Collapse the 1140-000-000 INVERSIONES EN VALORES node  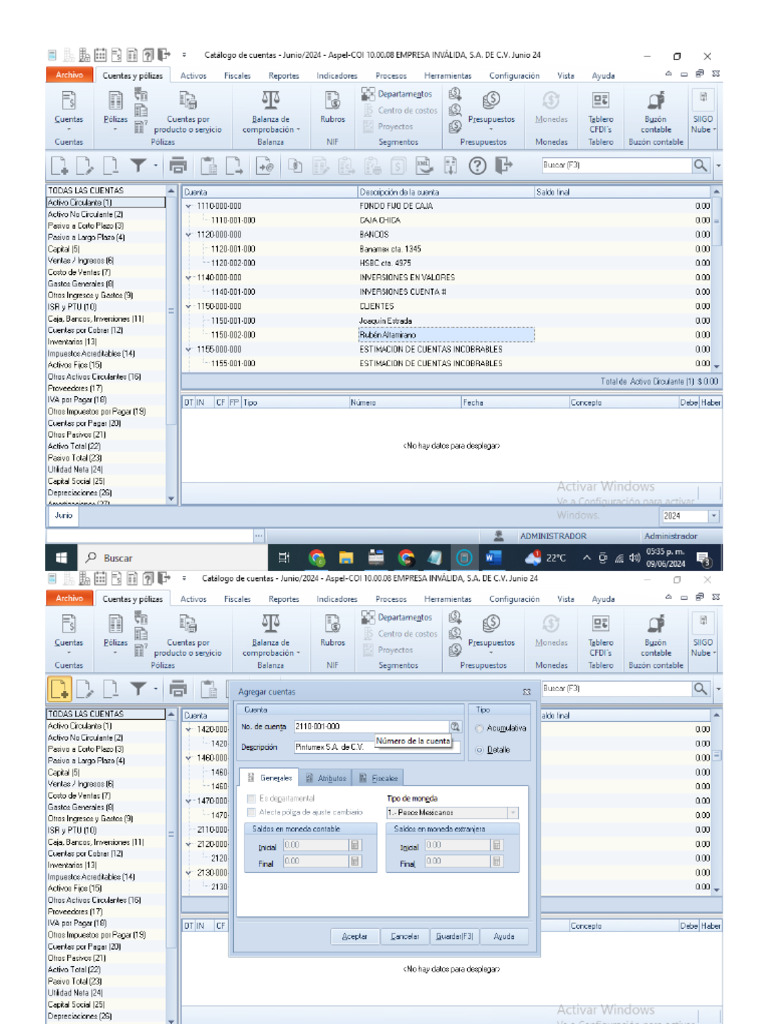click(x=189, y=278)
